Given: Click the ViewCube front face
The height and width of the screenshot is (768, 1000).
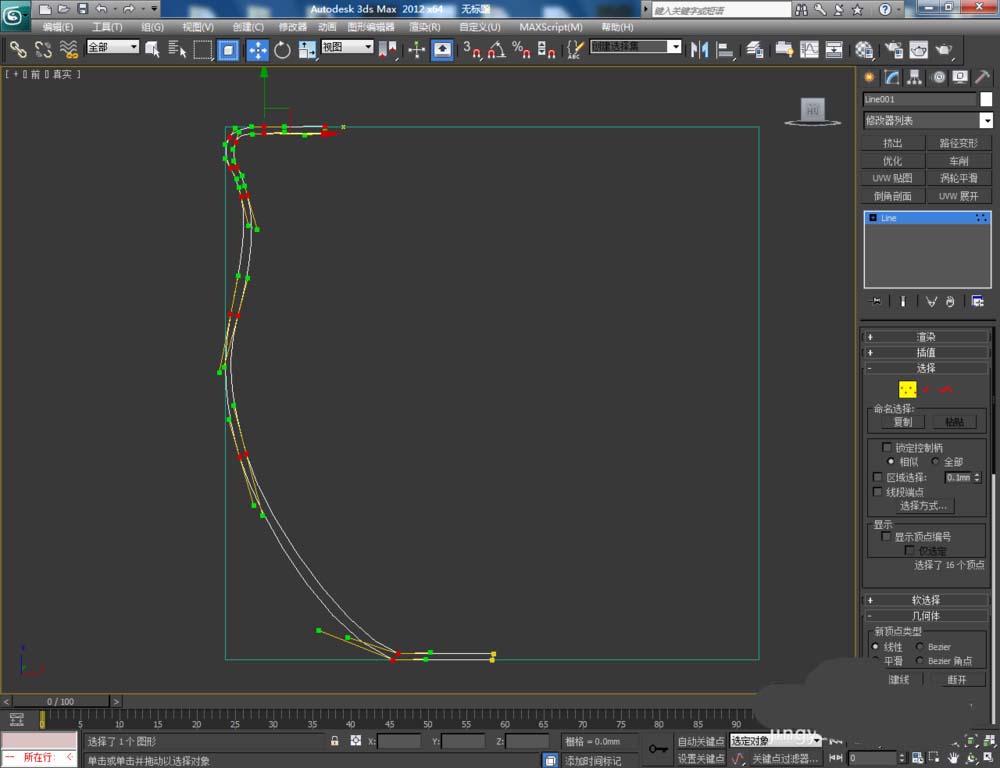Looking at the screenshot, I should click(x=812, y=109).
